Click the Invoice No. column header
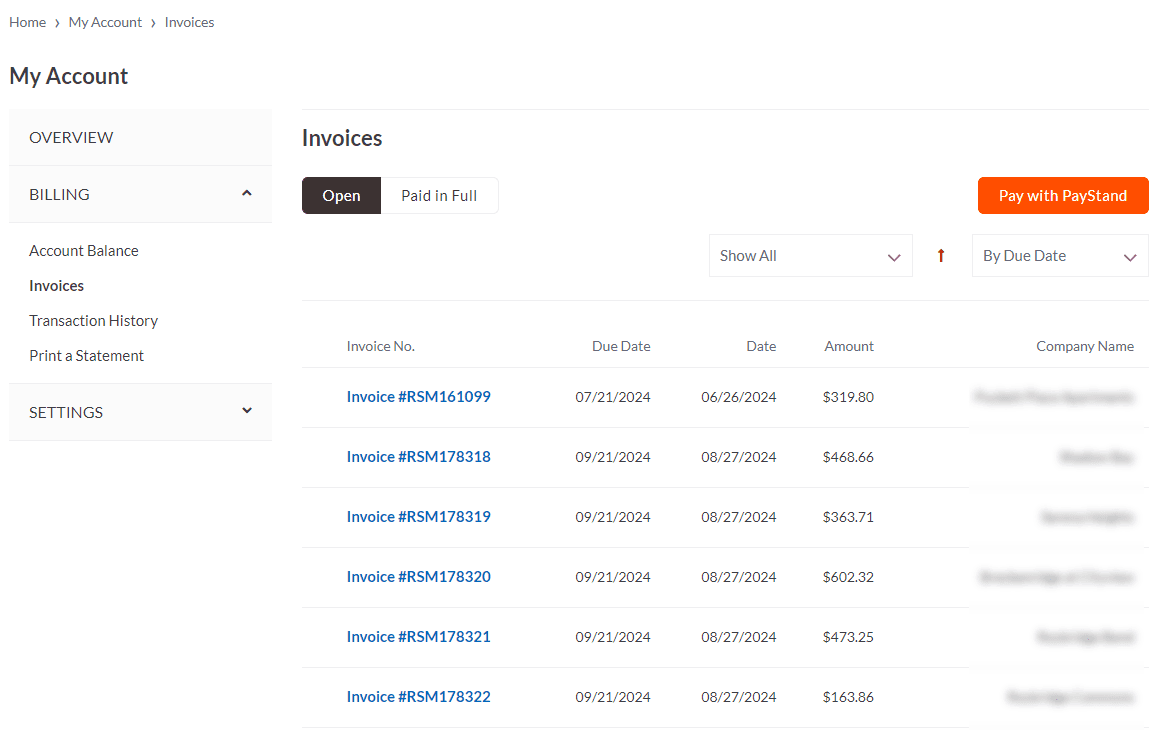1170x730 pixels. coord(381,346)
